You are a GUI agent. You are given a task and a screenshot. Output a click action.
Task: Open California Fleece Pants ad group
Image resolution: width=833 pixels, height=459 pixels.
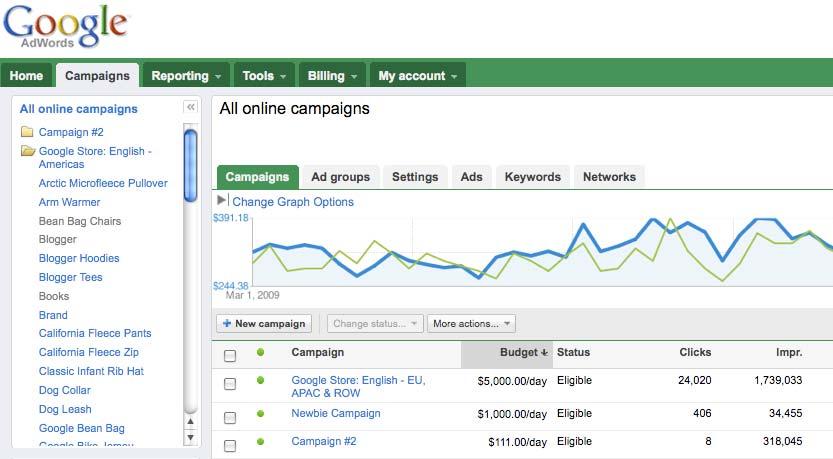point(95,333)
